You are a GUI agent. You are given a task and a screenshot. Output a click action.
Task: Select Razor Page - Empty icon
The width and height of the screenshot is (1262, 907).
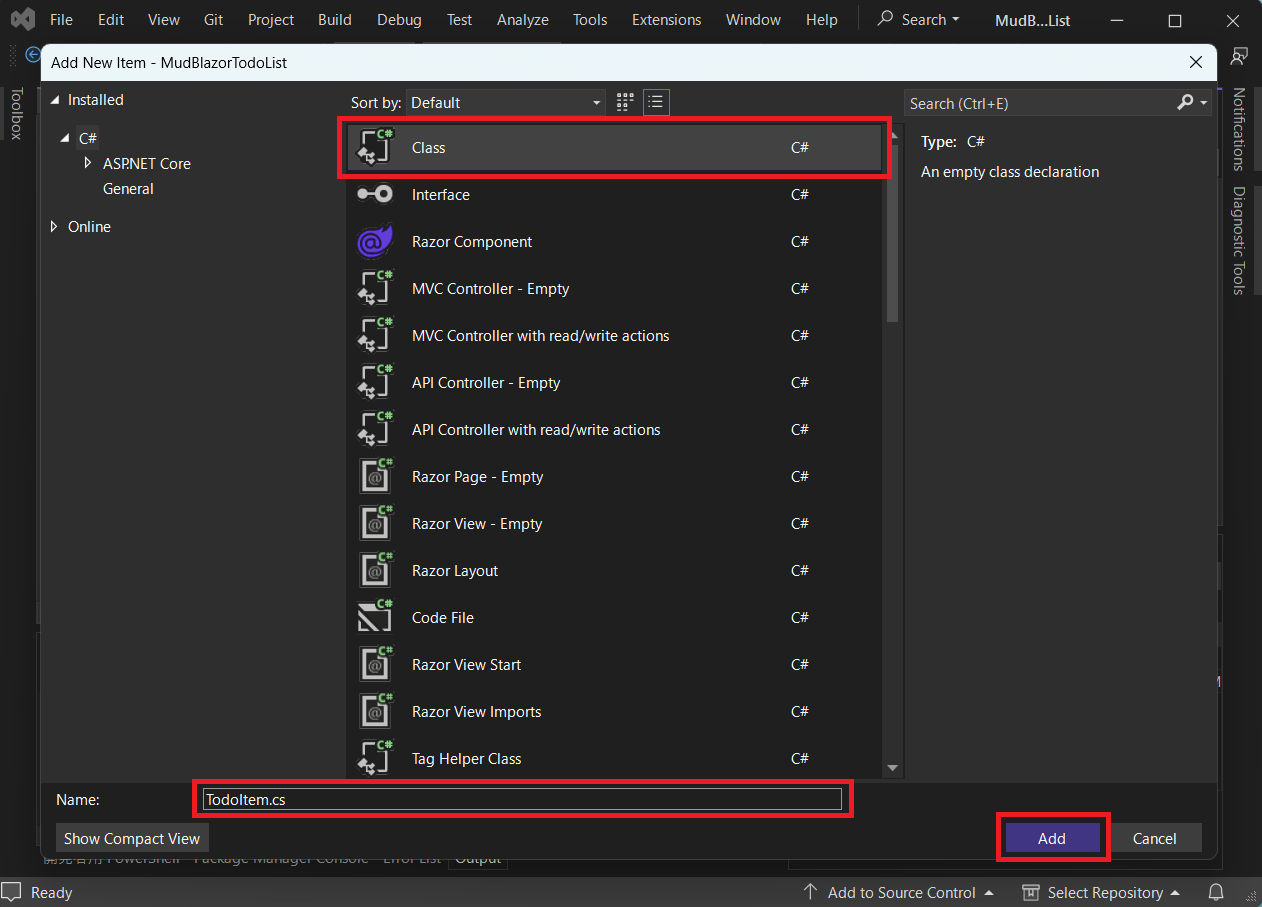coord(375,476)
